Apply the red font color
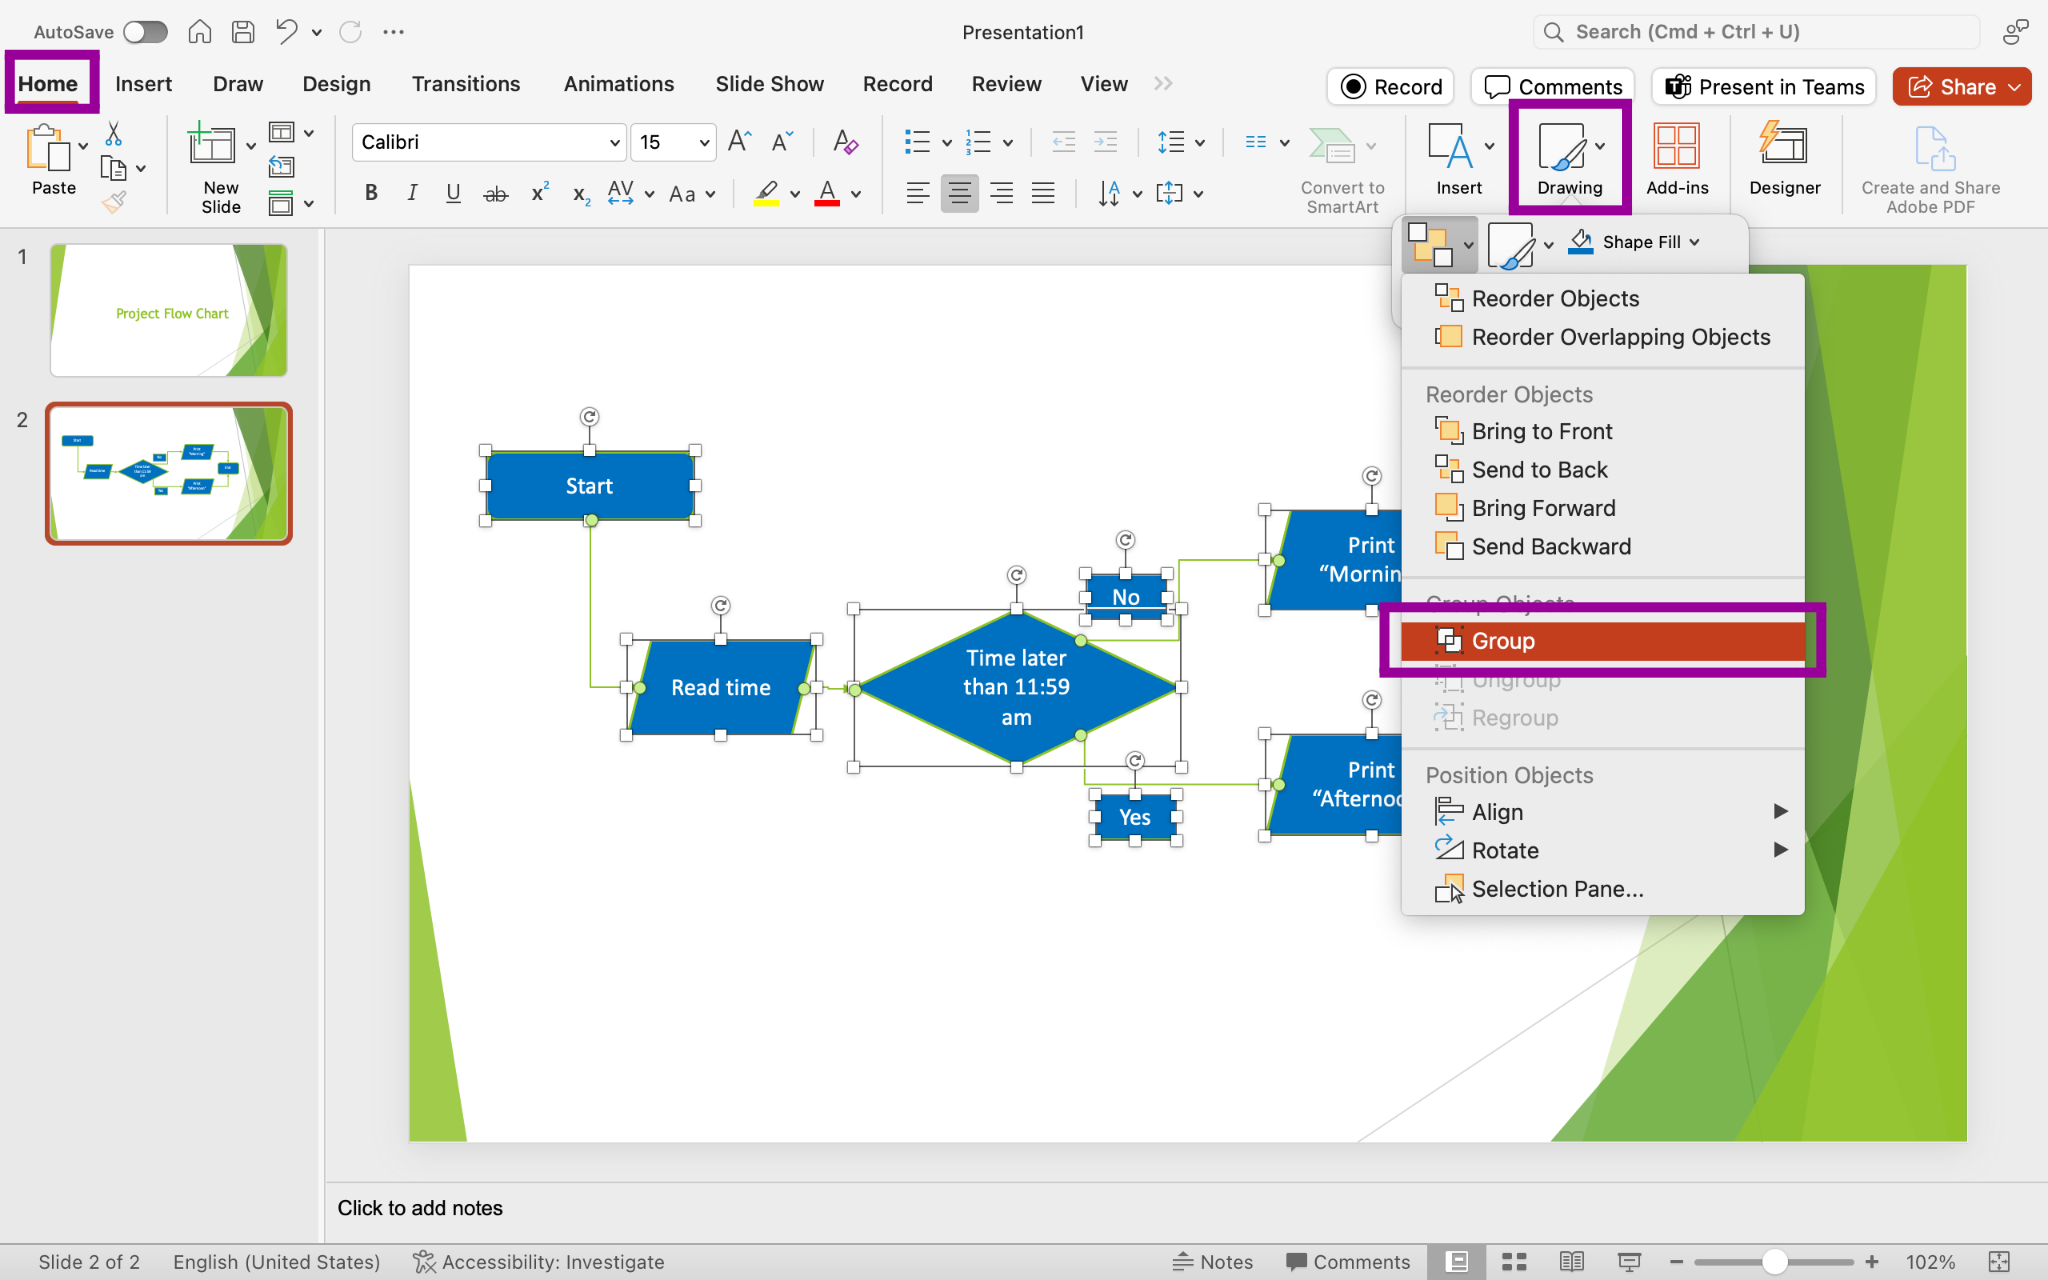This screenshot has width=2048, height=1280. pos(827,194)
